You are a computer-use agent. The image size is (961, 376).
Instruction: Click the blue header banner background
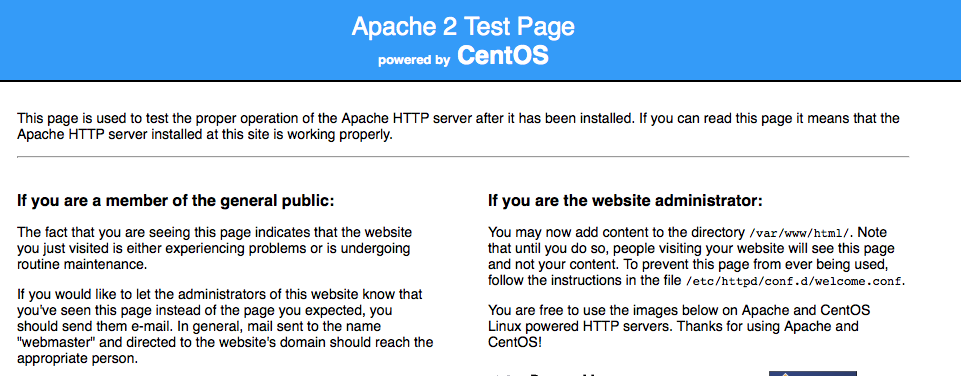(184, 40)
